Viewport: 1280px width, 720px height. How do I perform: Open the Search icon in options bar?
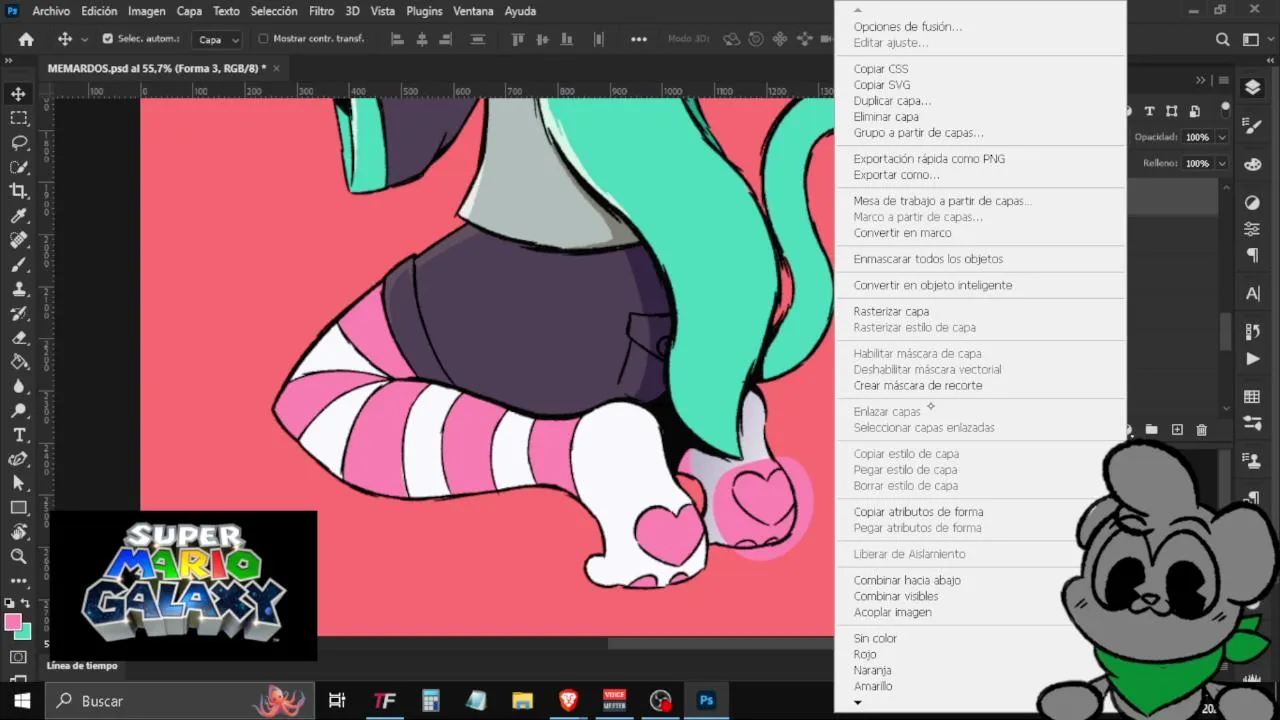pyautogui.click(x=1222, y=39)
